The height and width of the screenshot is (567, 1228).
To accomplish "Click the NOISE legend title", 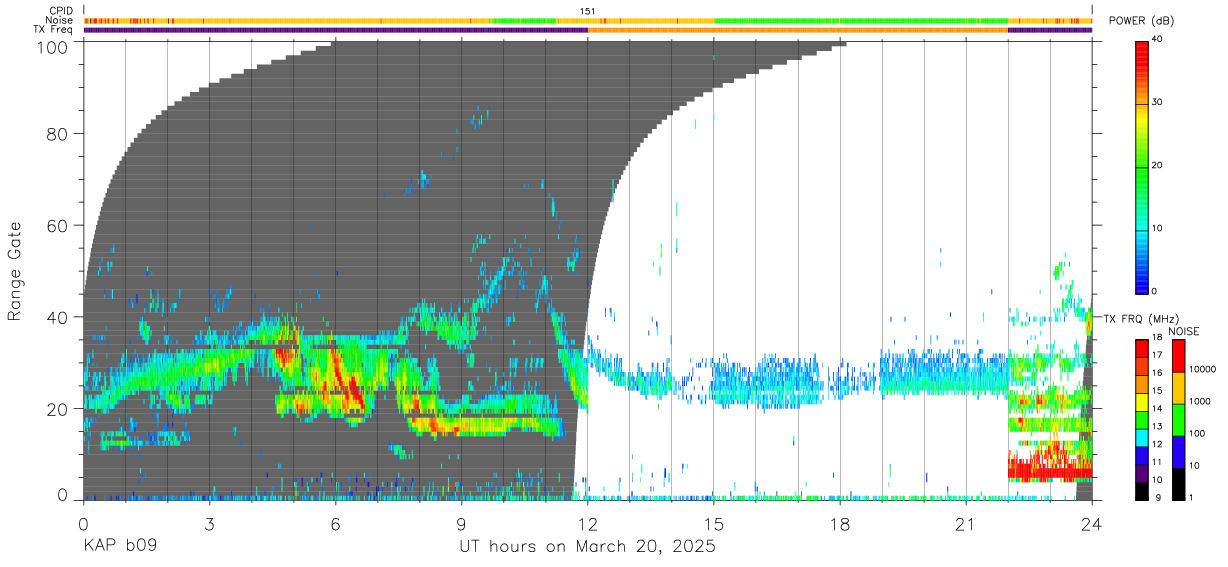I will 1184,331.
